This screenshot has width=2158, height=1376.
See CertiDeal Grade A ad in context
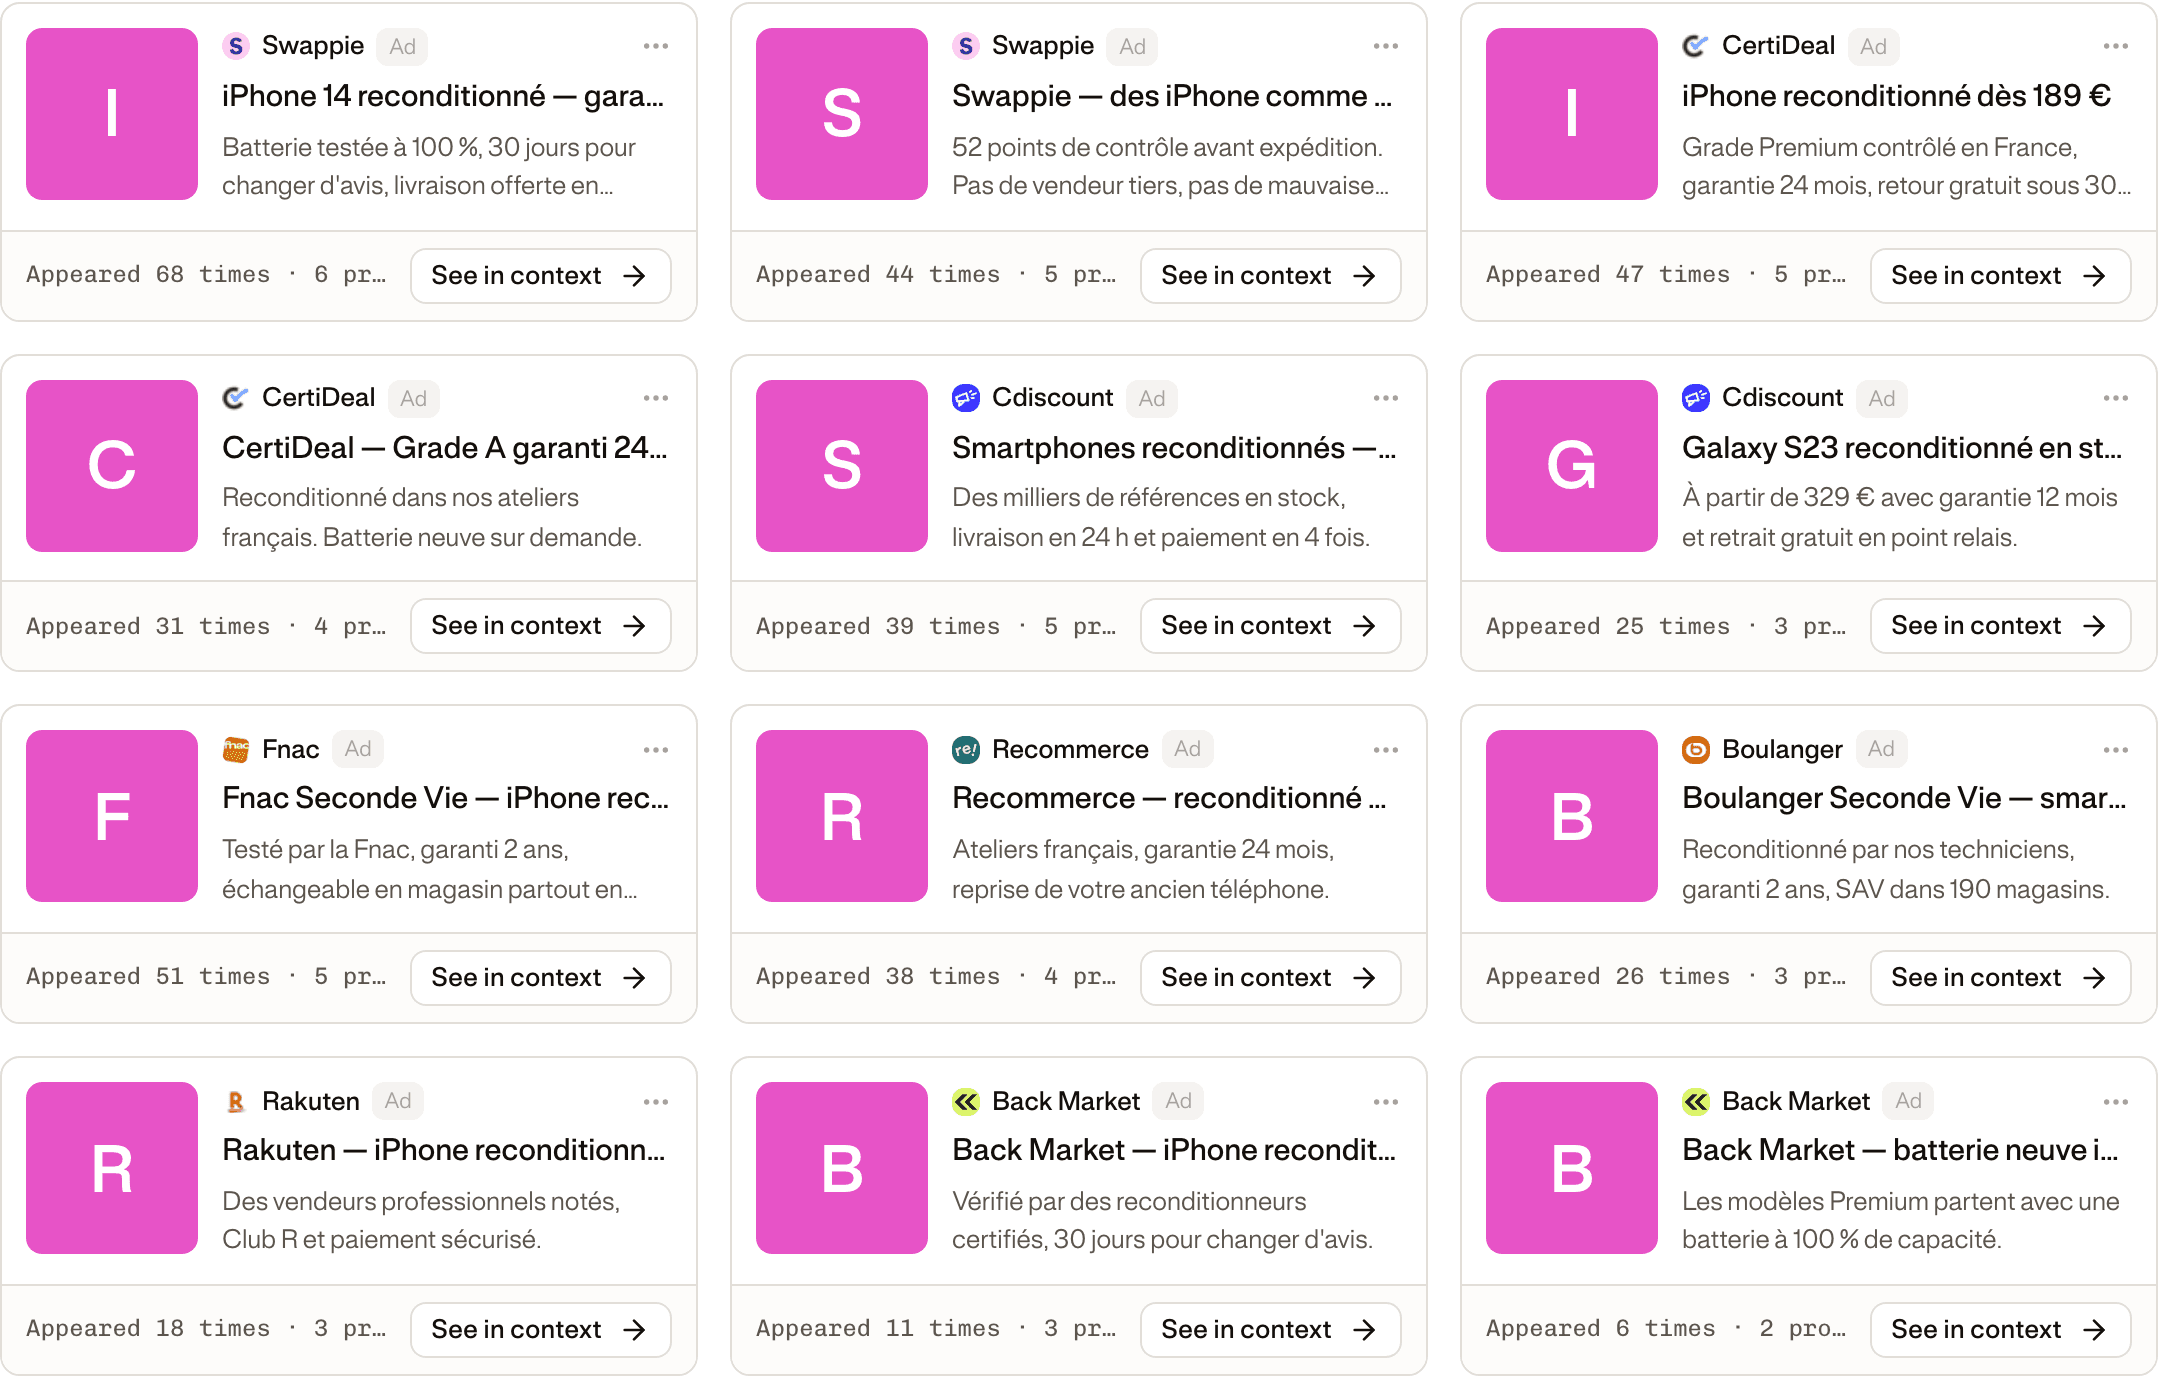tap(541, 626)
